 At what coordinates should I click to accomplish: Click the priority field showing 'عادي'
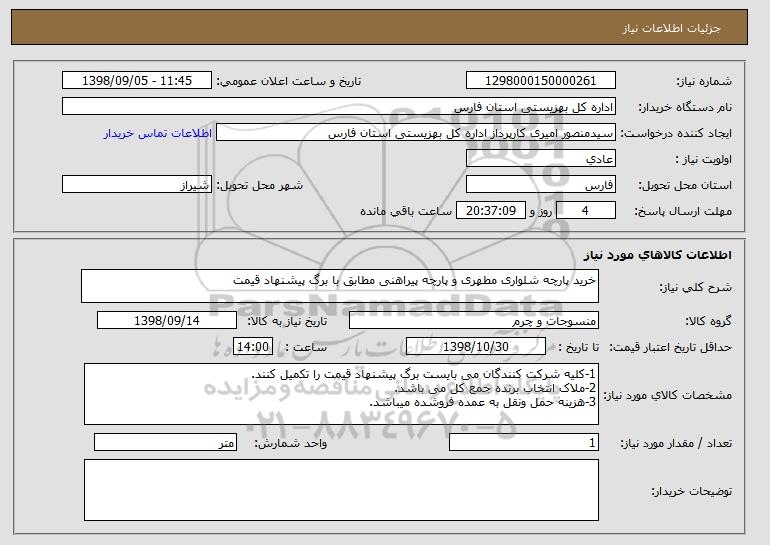[541, 159]
